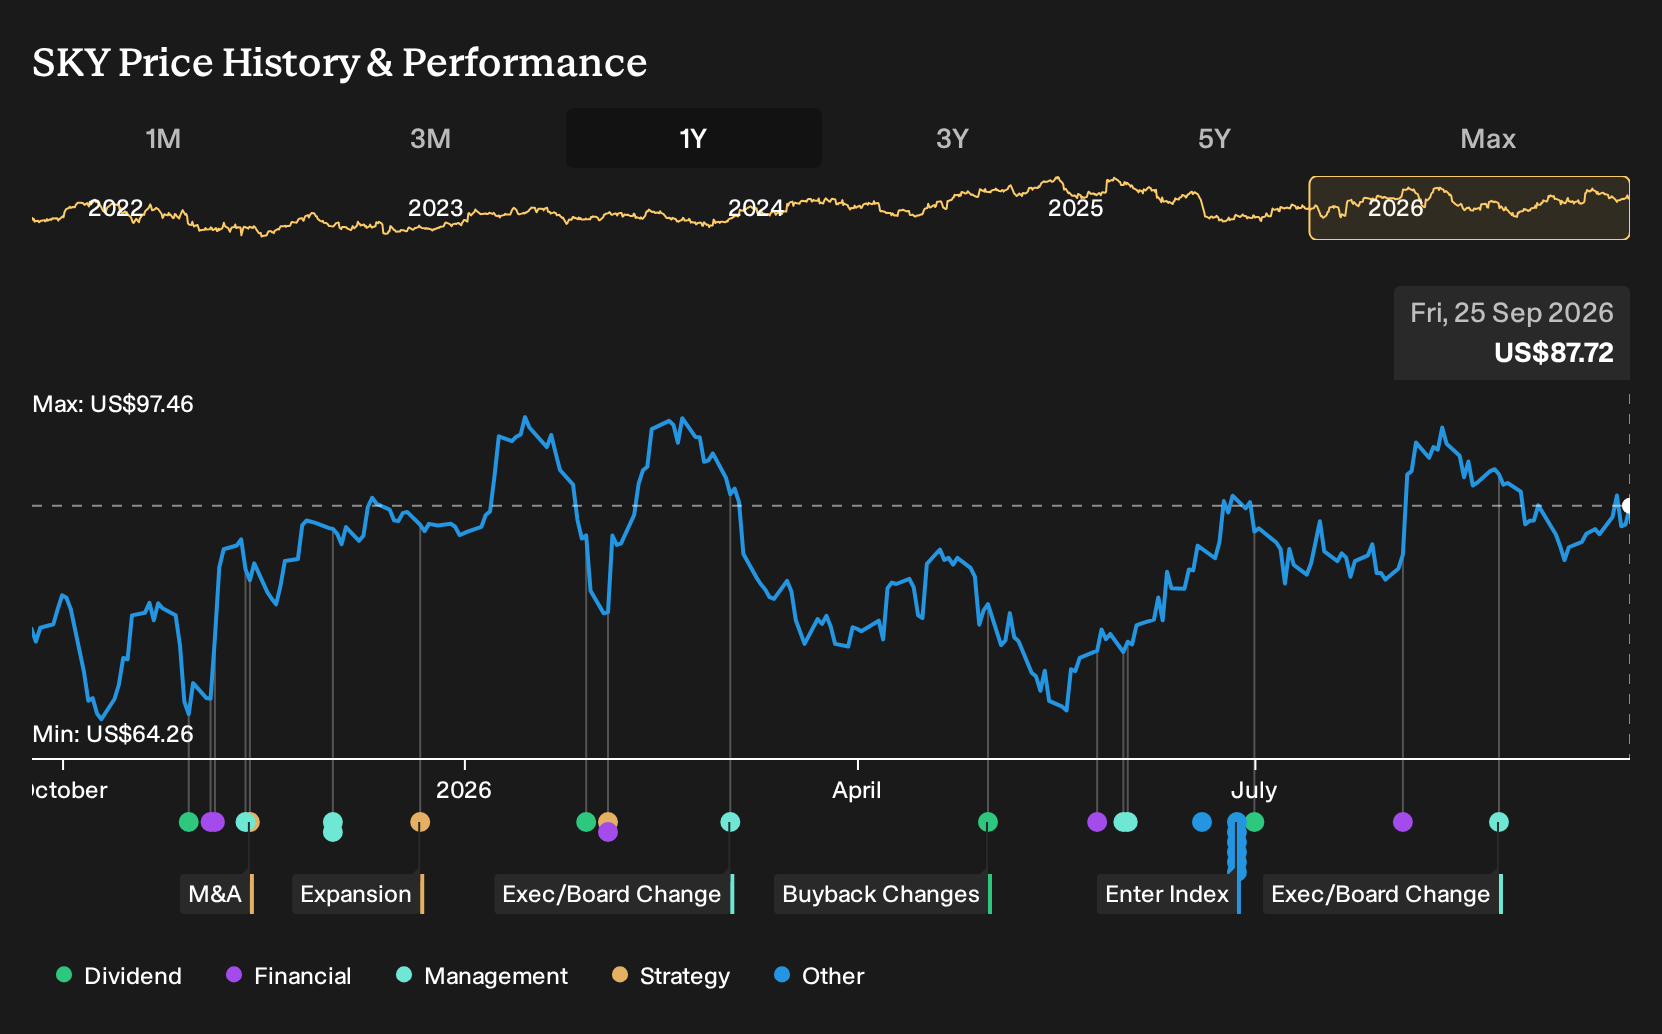Toggle the Dividend legend filter
The width and height of the screenshot is (1662, 1034).
[x=119, y=976]
